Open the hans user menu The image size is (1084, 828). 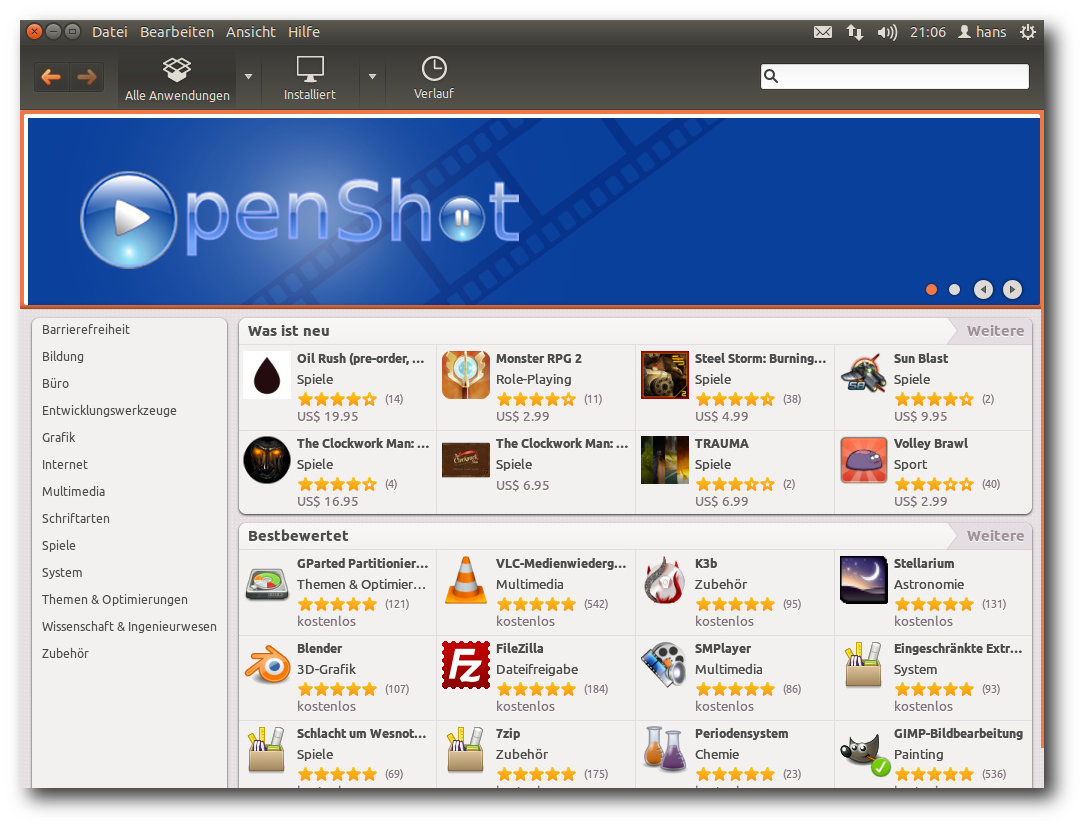[982, 32]
